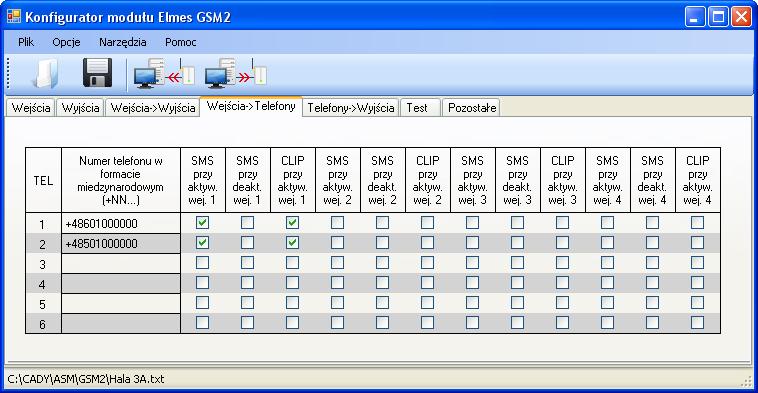Open the Opcje menu
The image size is (758, 393).
[x=66, y=42]
